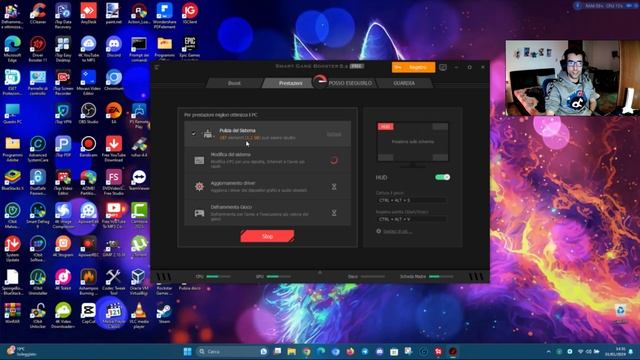The image size is (640, 360).
Task: Click the Aggiornamento driver gear icon
Action: 199,187
